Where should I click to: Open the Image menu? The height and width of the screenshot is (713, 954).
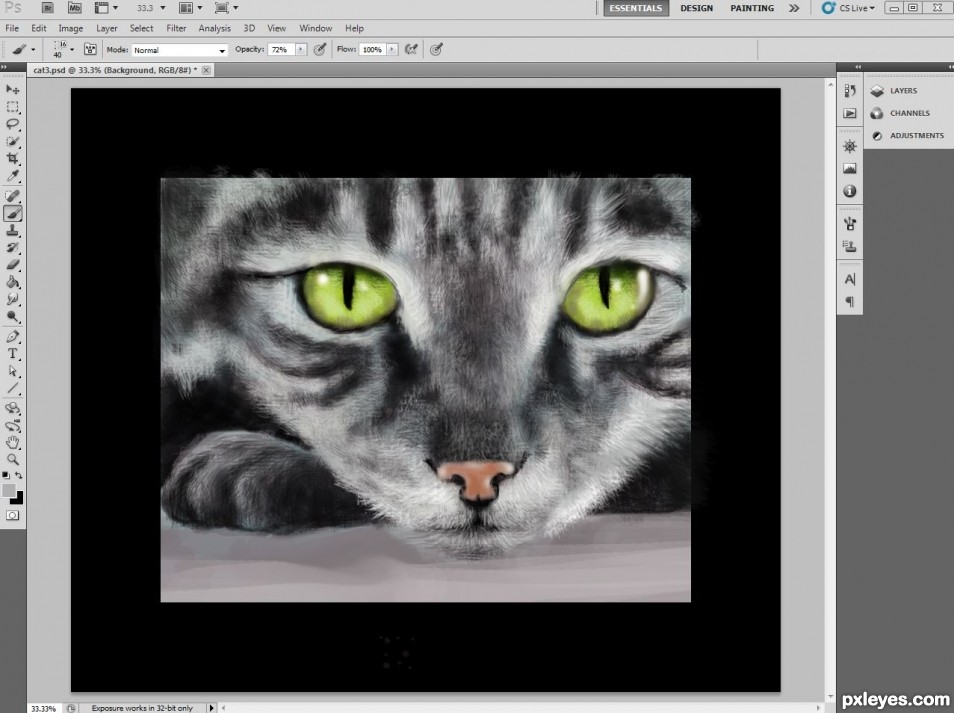[x=71, y=28]
